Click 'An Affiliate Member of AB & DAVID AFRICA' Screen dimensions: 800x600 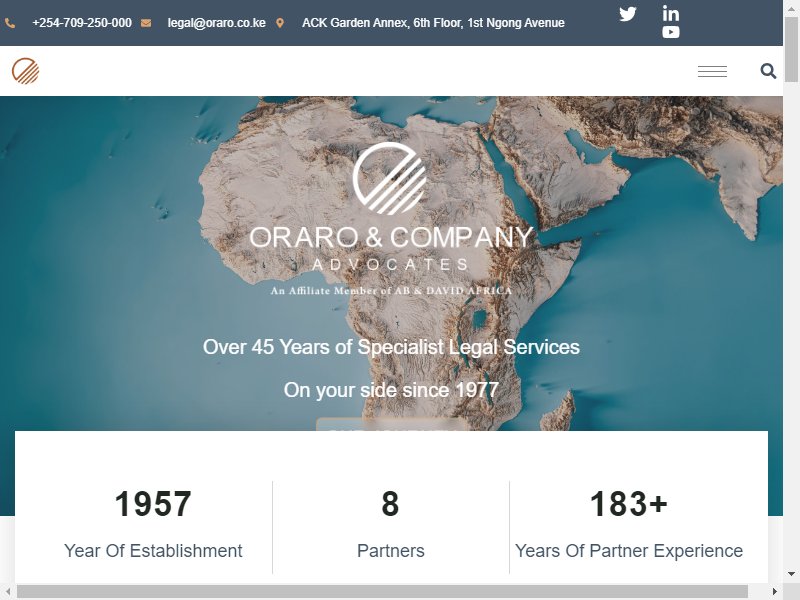pos(391,291)
